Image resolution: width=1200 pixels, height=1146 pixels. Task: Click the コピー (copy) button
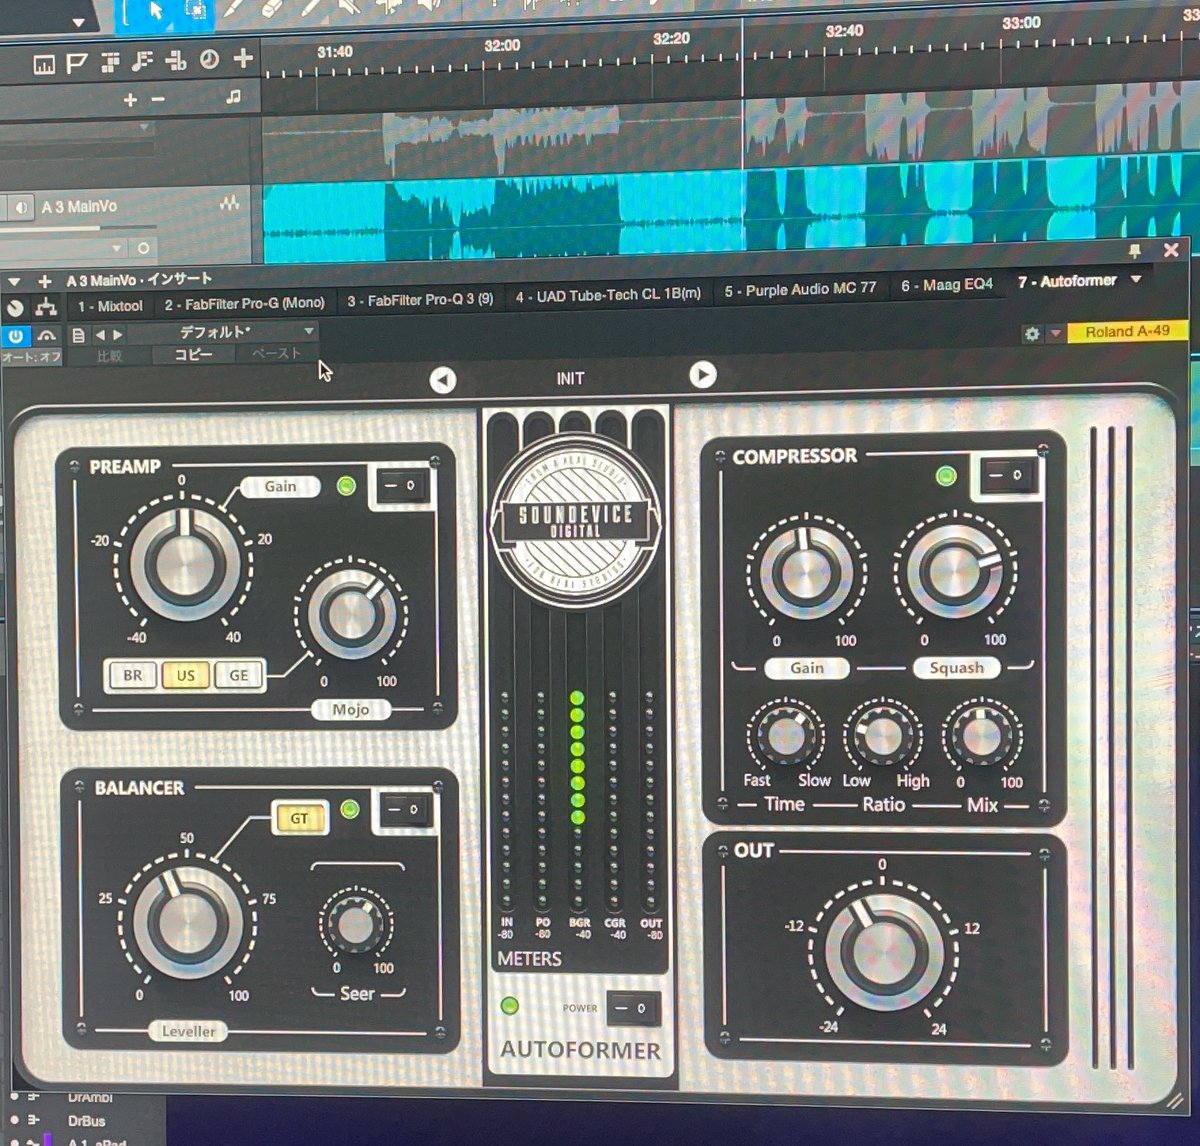point(193,354)
